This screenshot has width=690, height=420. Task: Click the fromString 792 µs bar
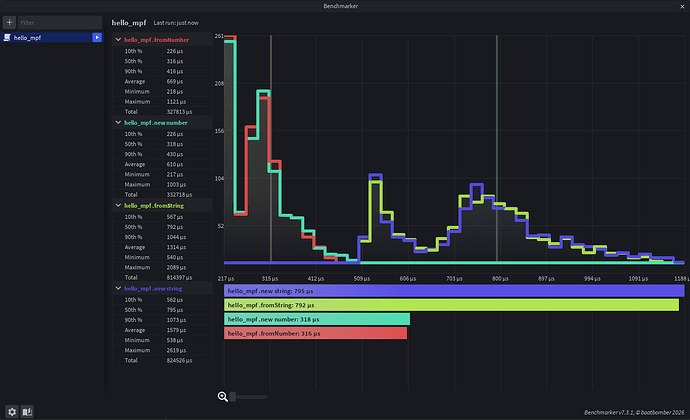click(x=451, y=305)
